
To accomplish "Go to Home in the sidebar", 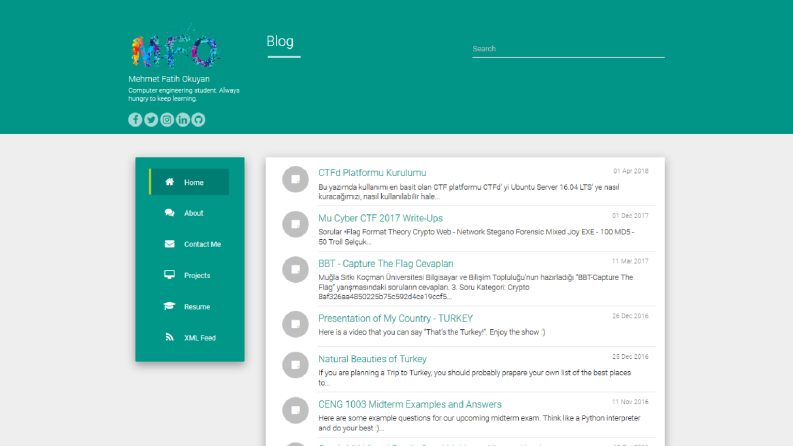I will [189, 182].
